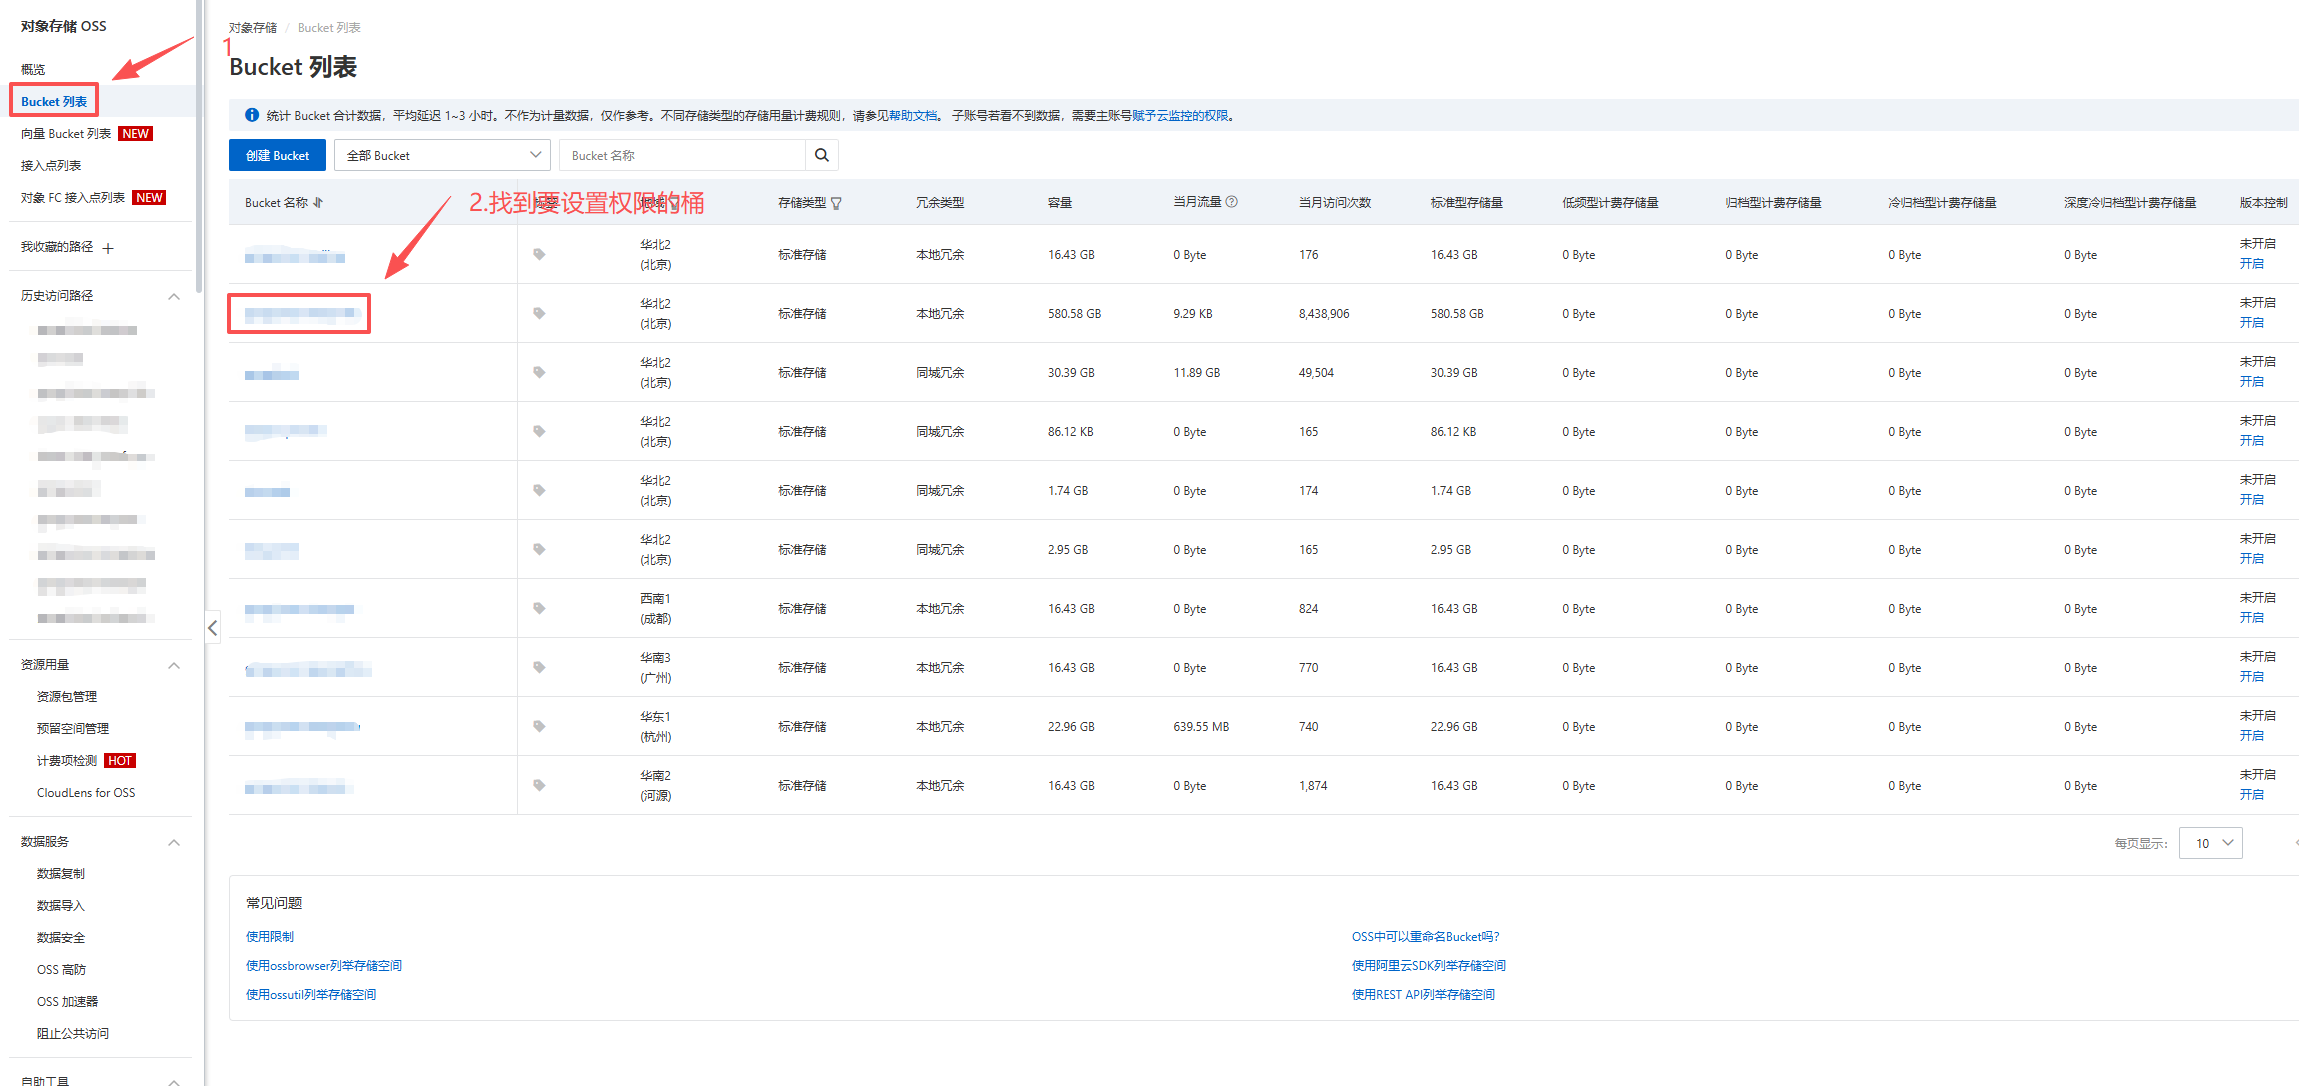Viewport: 2299px width, 1086px height.
Task: Enable versioning 开启 in the 580.58 GB row
Action: click(x=2251, y=323)
